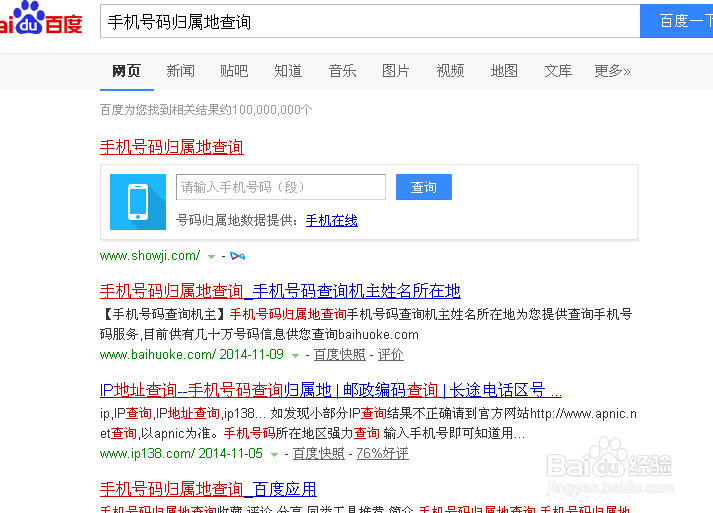Open the 新闻 tab
713x513 pixels.
pos(181,71)
